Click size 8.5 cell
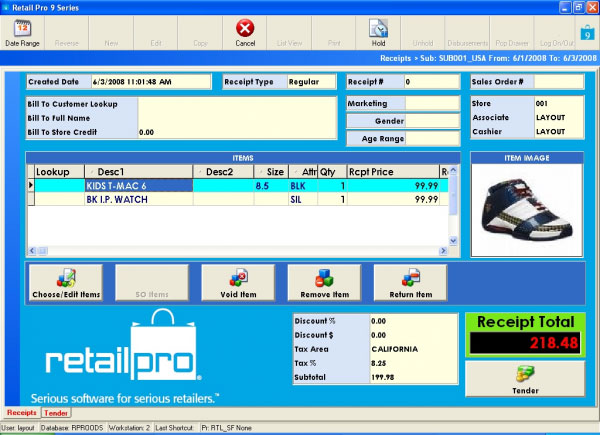The image size is (600, 435). coord(271,186)
